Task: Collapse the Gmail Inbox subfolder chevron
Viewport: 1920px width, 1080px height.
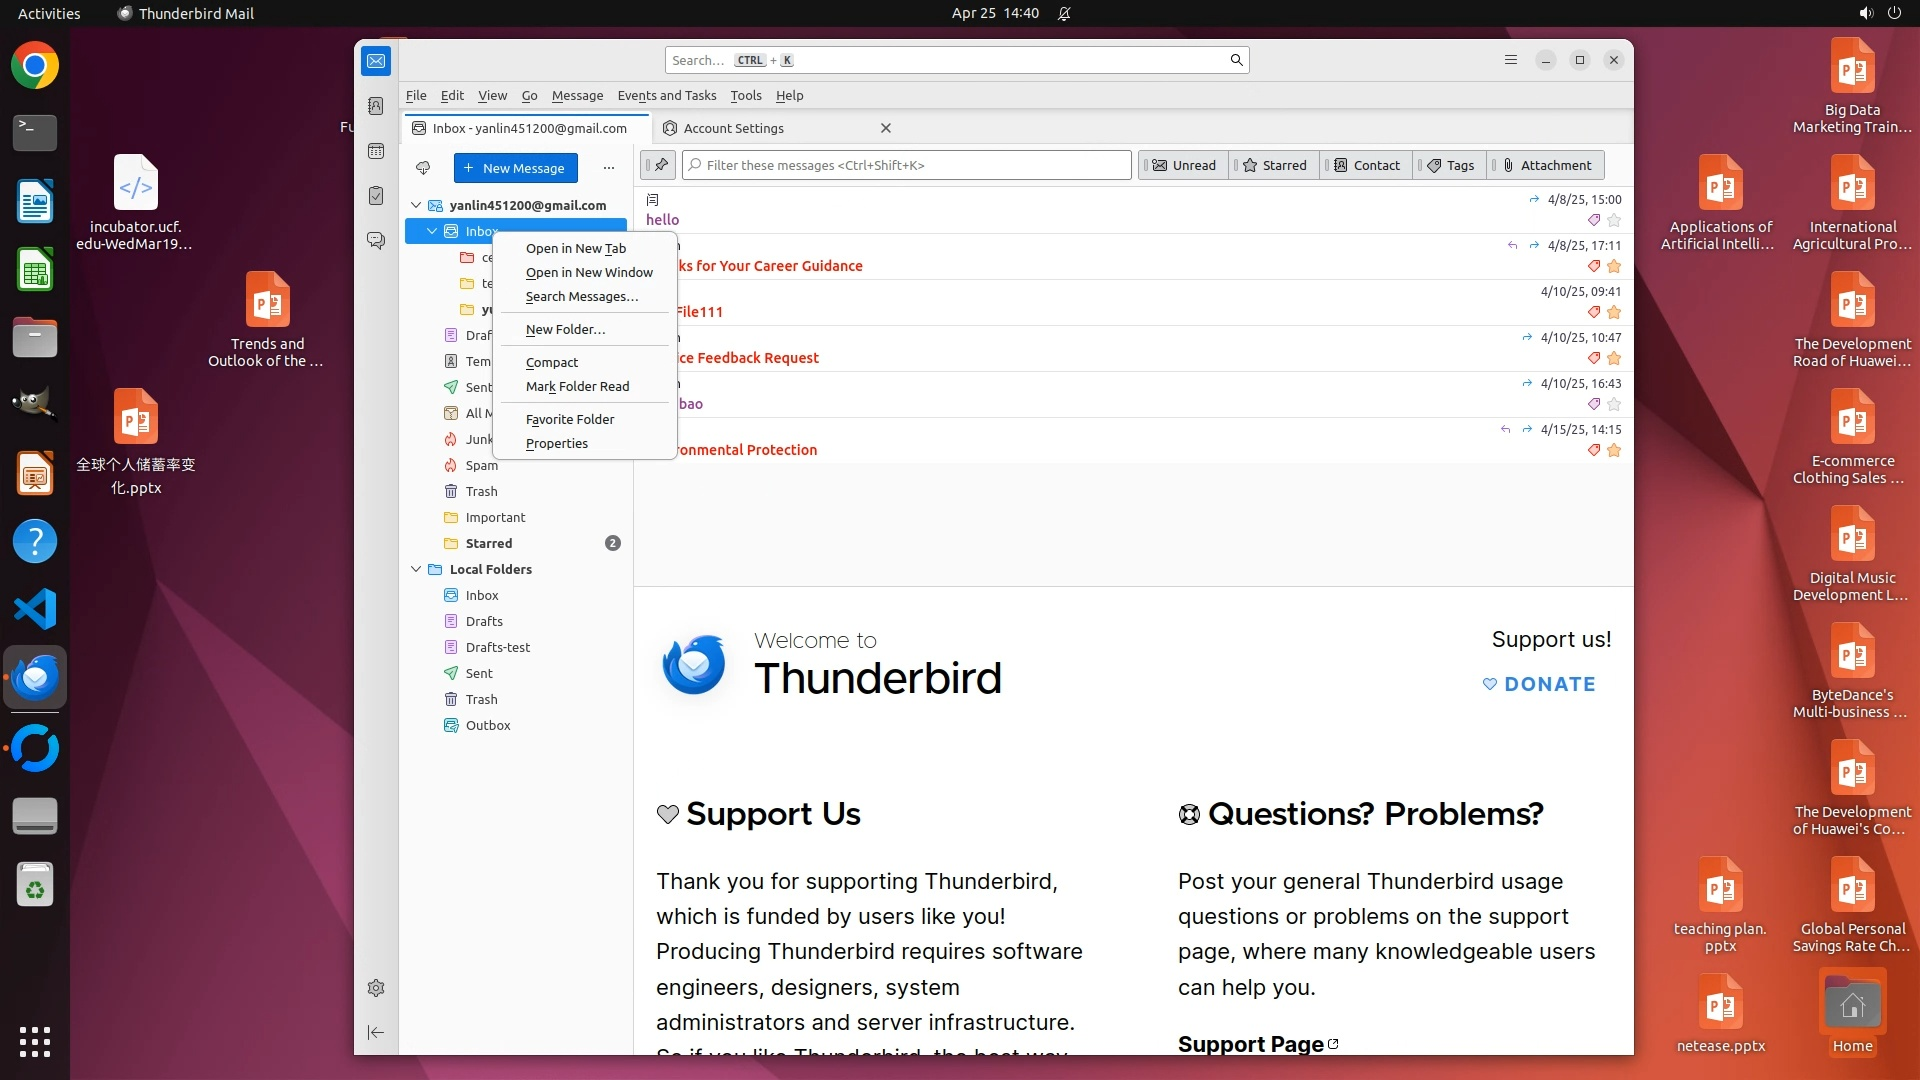Action: coord(432,231)
